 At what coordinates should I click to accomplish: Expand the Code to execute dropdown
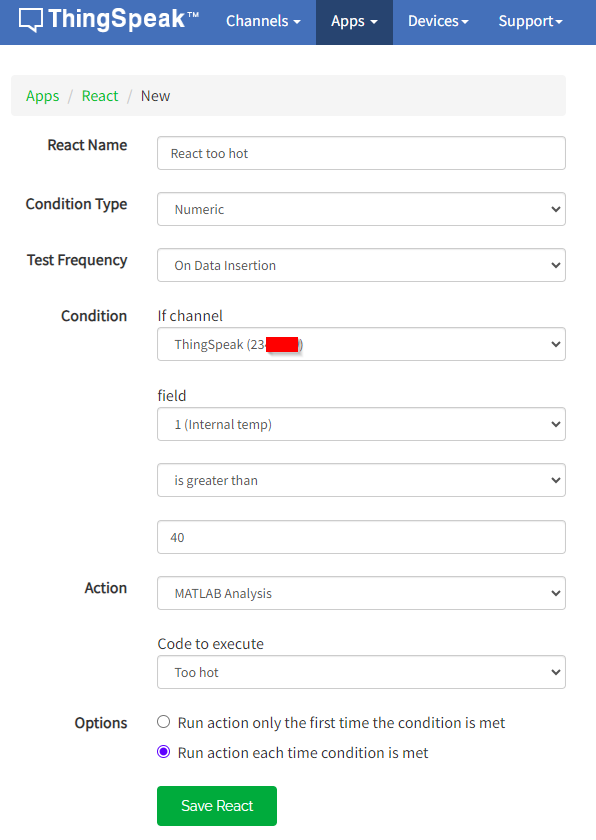(x=361, y=672)
